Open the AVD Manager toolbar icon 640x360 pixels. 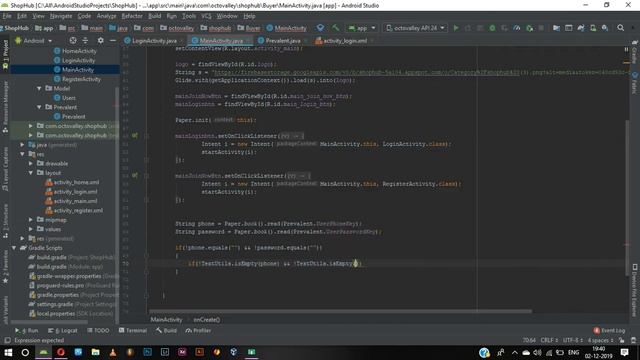(593, 28)
